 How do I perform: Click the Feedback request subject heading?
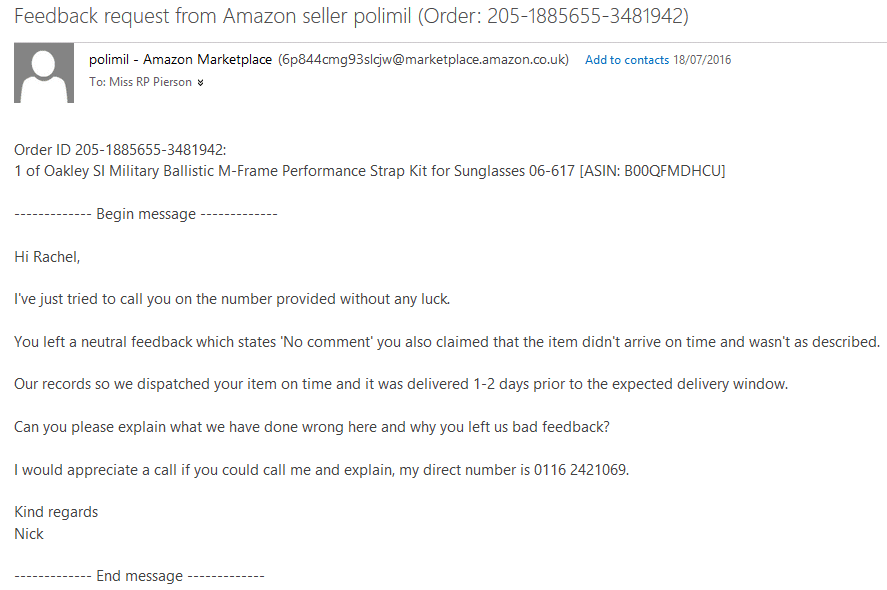(x=351, y=16)
